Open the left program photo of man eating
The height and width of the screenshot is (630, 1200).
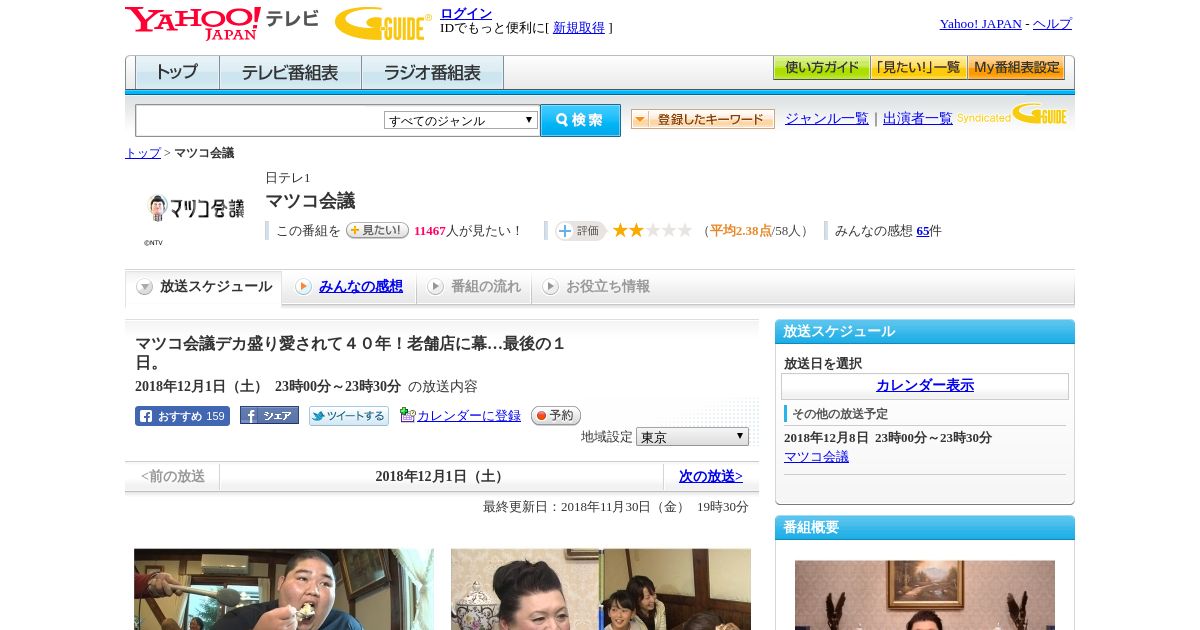284,589
